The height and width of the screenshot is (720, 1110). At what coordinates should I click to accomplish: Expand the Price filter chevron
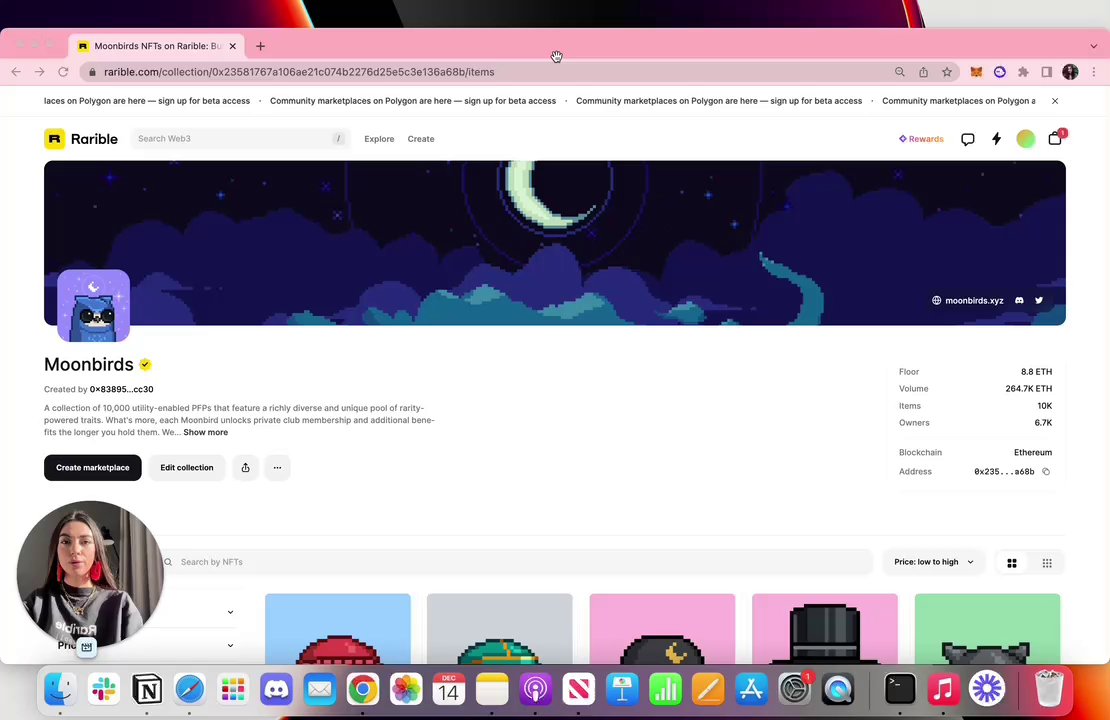pos(230,645)
